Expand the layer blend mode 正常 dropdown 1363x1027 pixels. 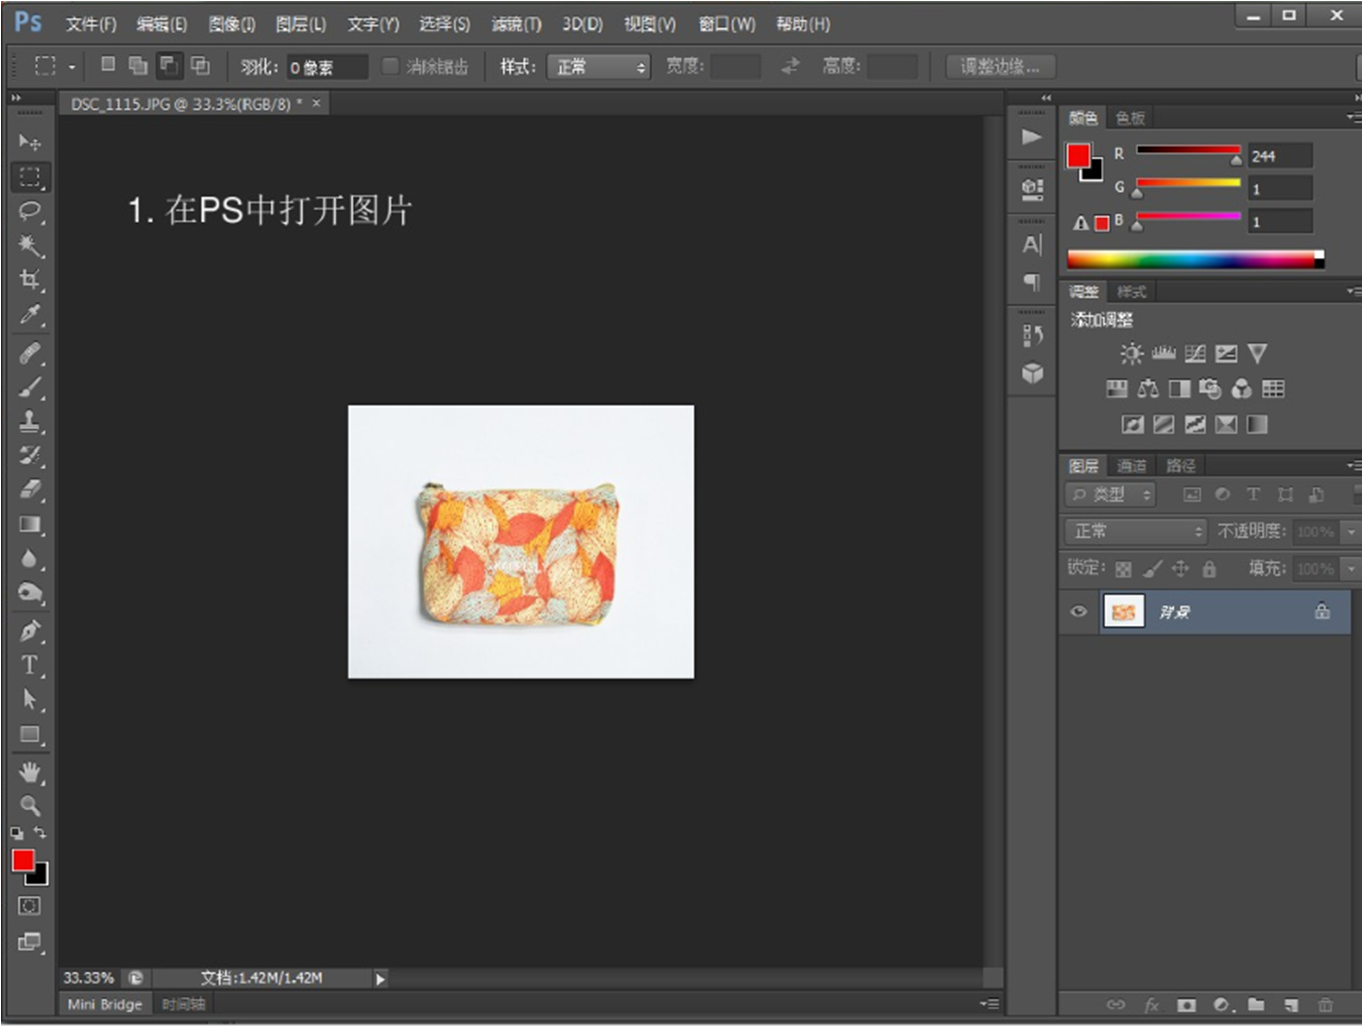1137,531
